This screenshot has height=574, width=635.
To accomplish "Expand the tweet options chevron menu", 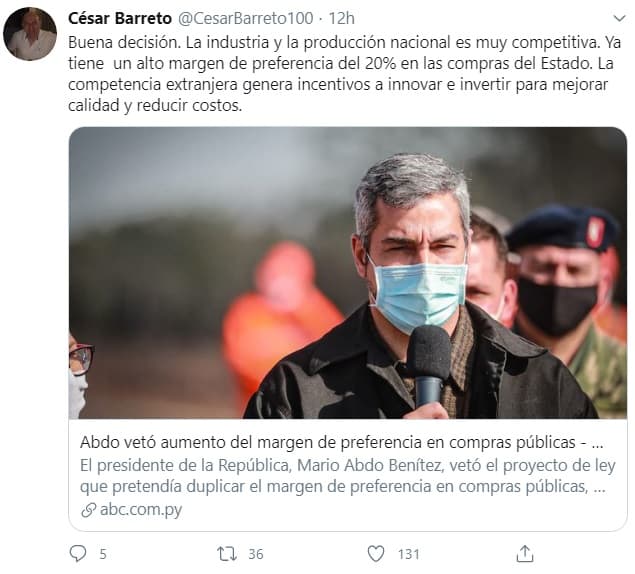I will click(619, 19).
